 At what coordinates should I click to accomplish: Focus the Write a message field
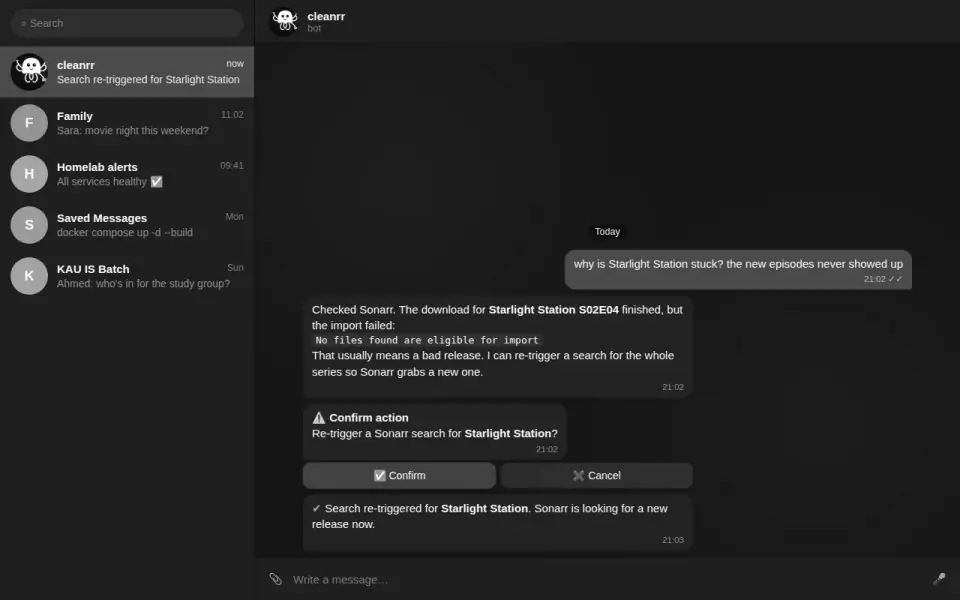click(607, 579)
